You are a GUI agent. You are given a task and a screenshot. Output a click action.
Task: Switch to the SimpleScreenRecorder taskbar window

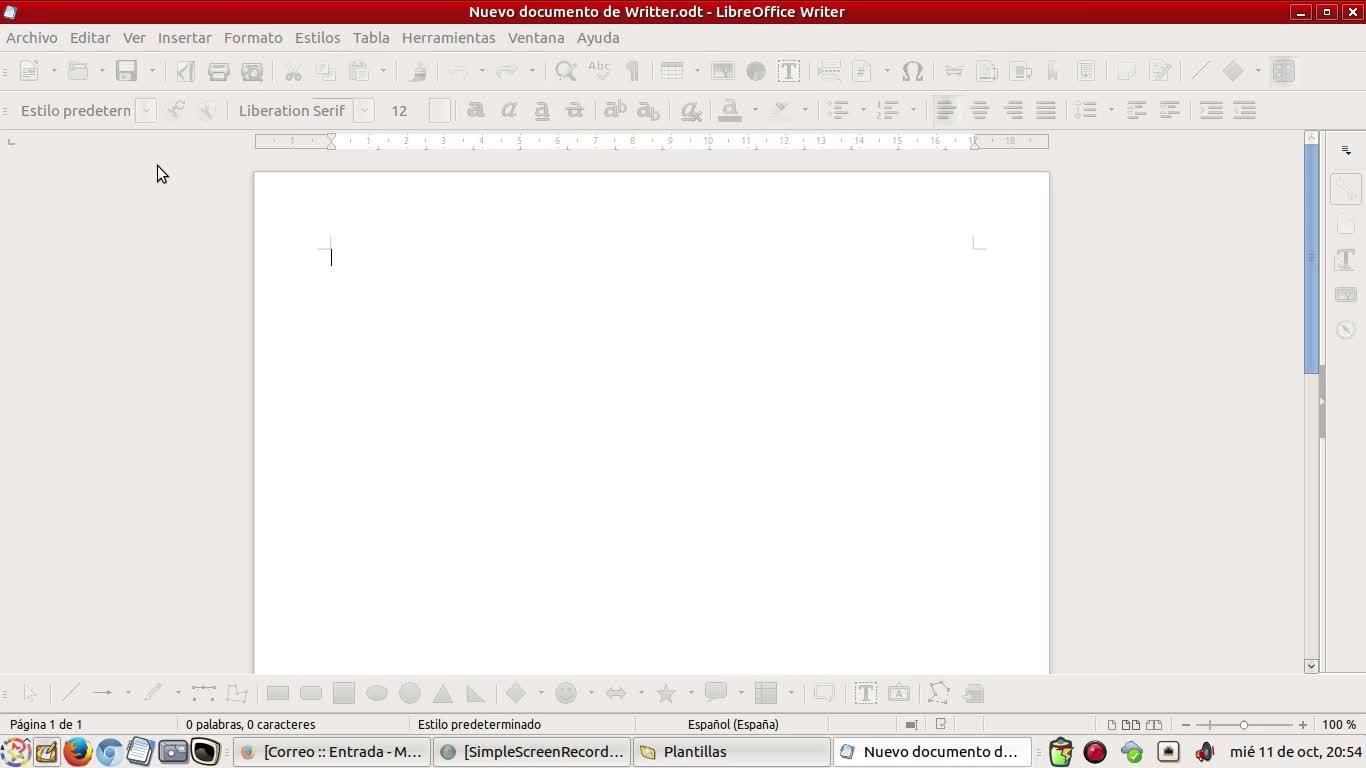coord(533,752)
